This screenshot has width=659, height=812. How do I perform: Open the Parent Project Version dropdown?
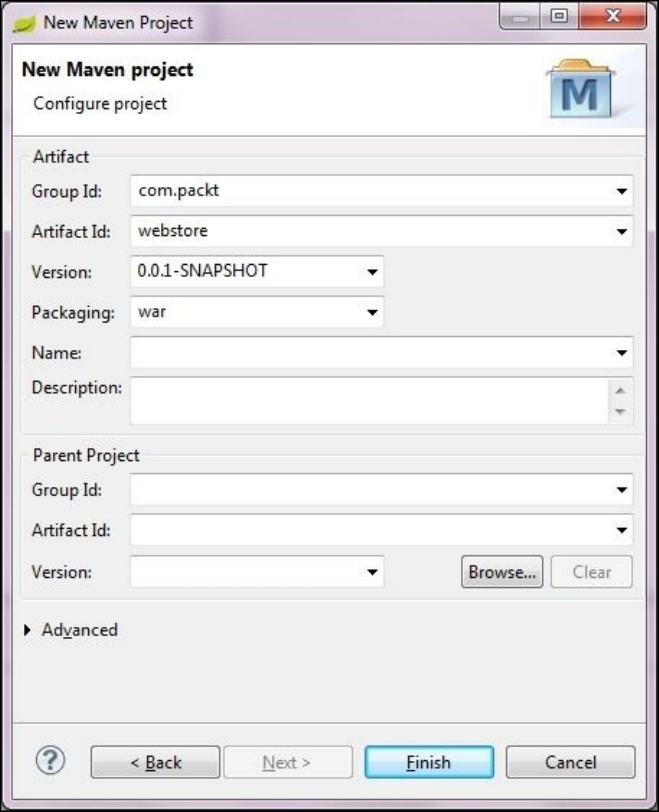(372, 573)
